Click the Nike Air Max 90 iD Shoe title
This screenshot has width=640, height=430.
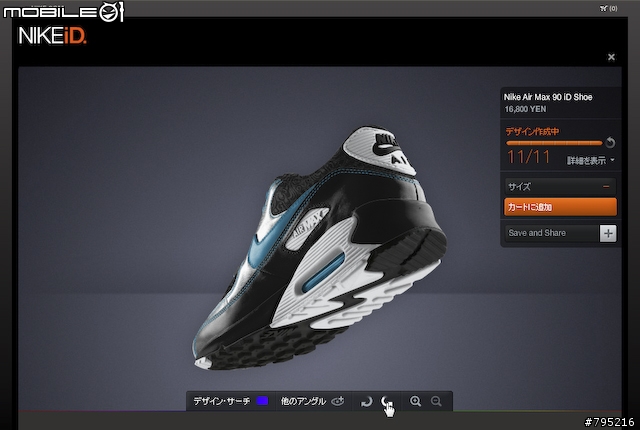pyautogui.click(x=548, y=97)
